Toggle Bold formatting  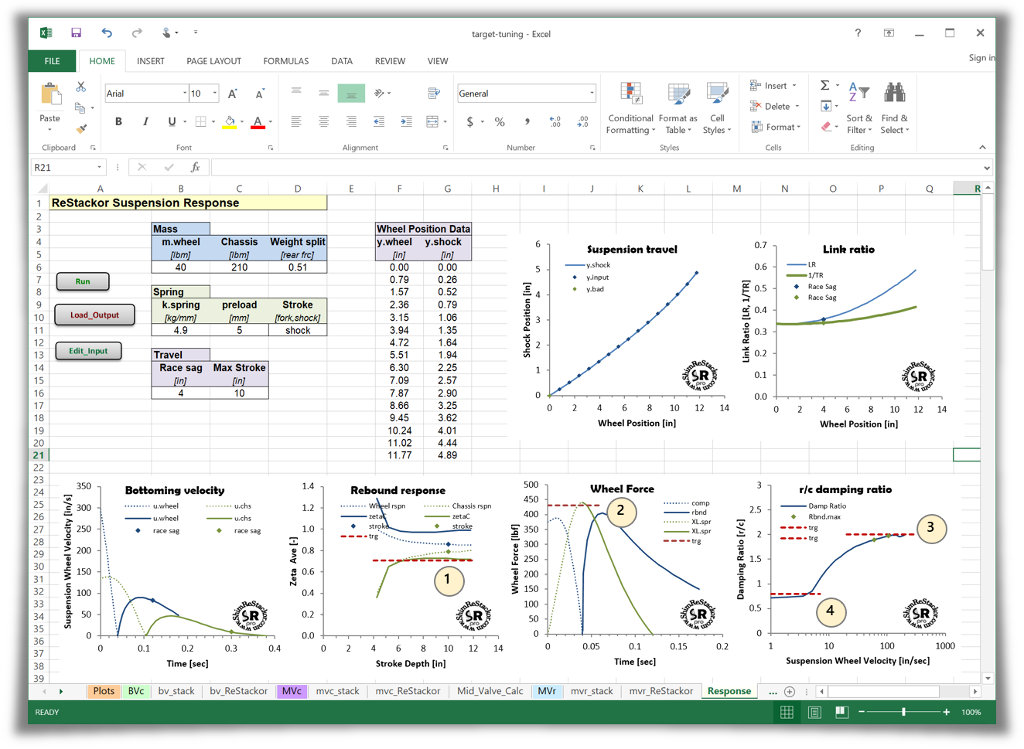tap(118, 121)
